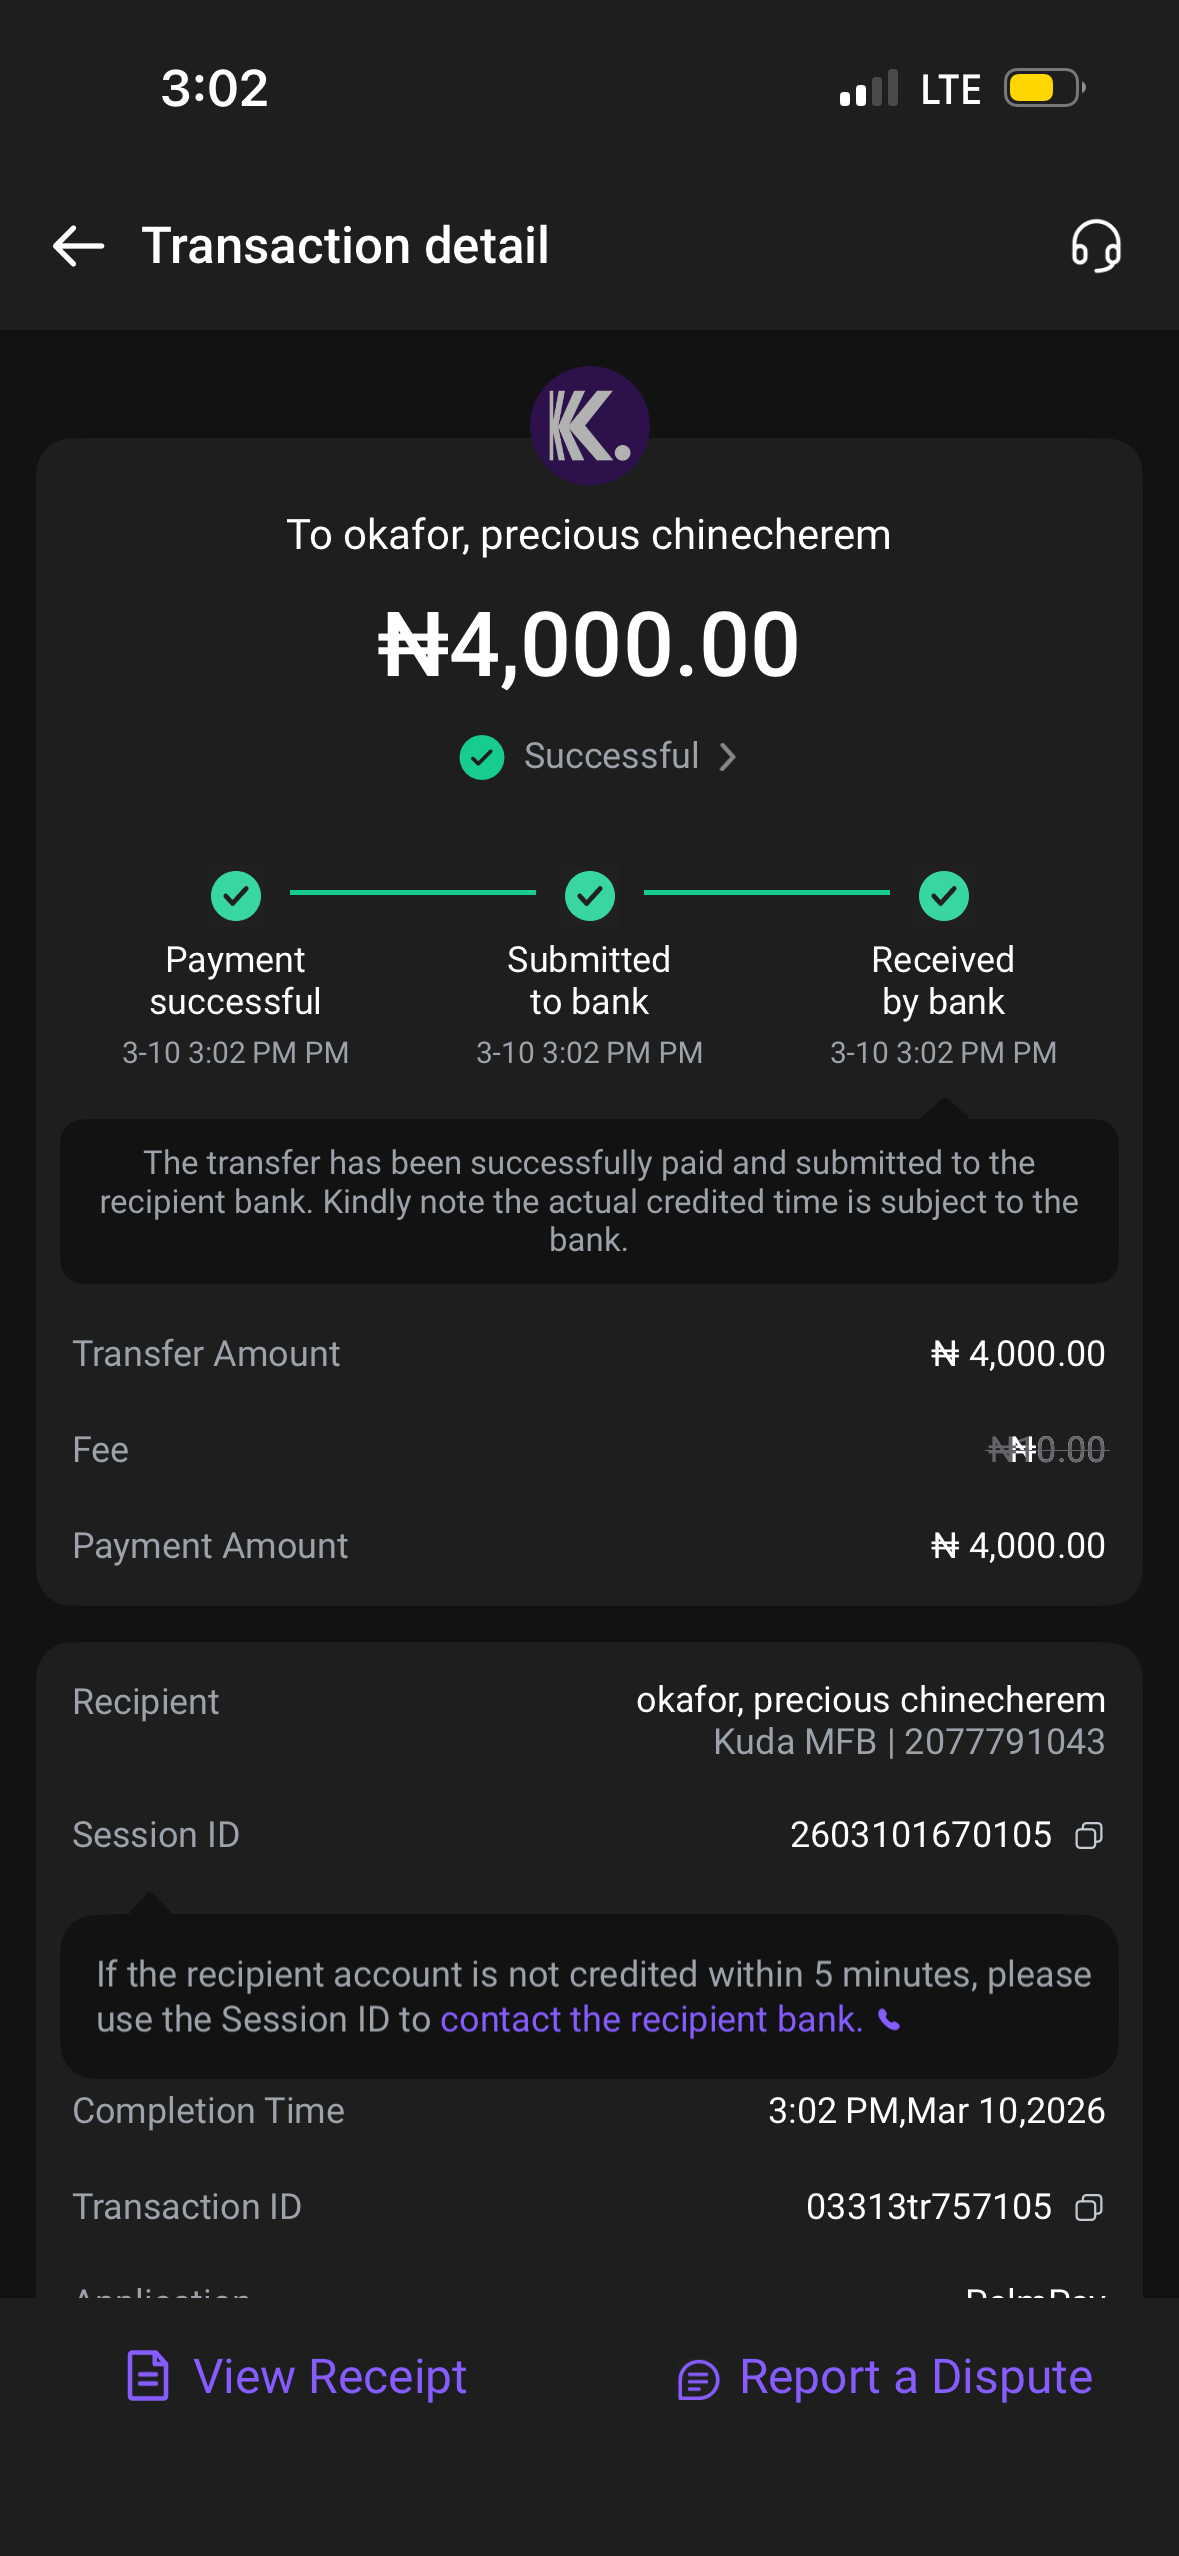Tap the Report a Dispute chat icon
This screenshot has width=1179, height=2556.
click(698, 2379)
